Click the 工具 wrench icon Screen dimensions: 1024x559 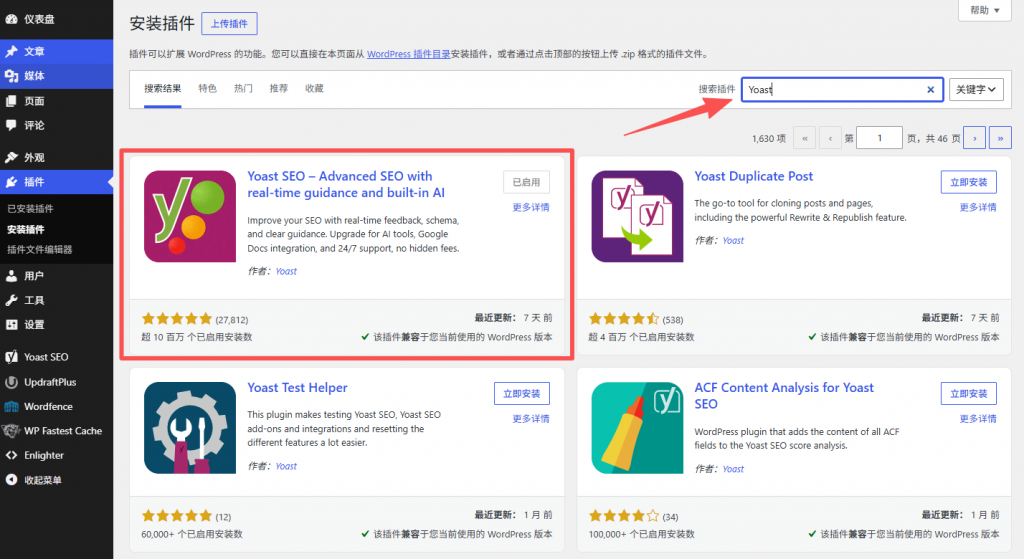[11, 300]
